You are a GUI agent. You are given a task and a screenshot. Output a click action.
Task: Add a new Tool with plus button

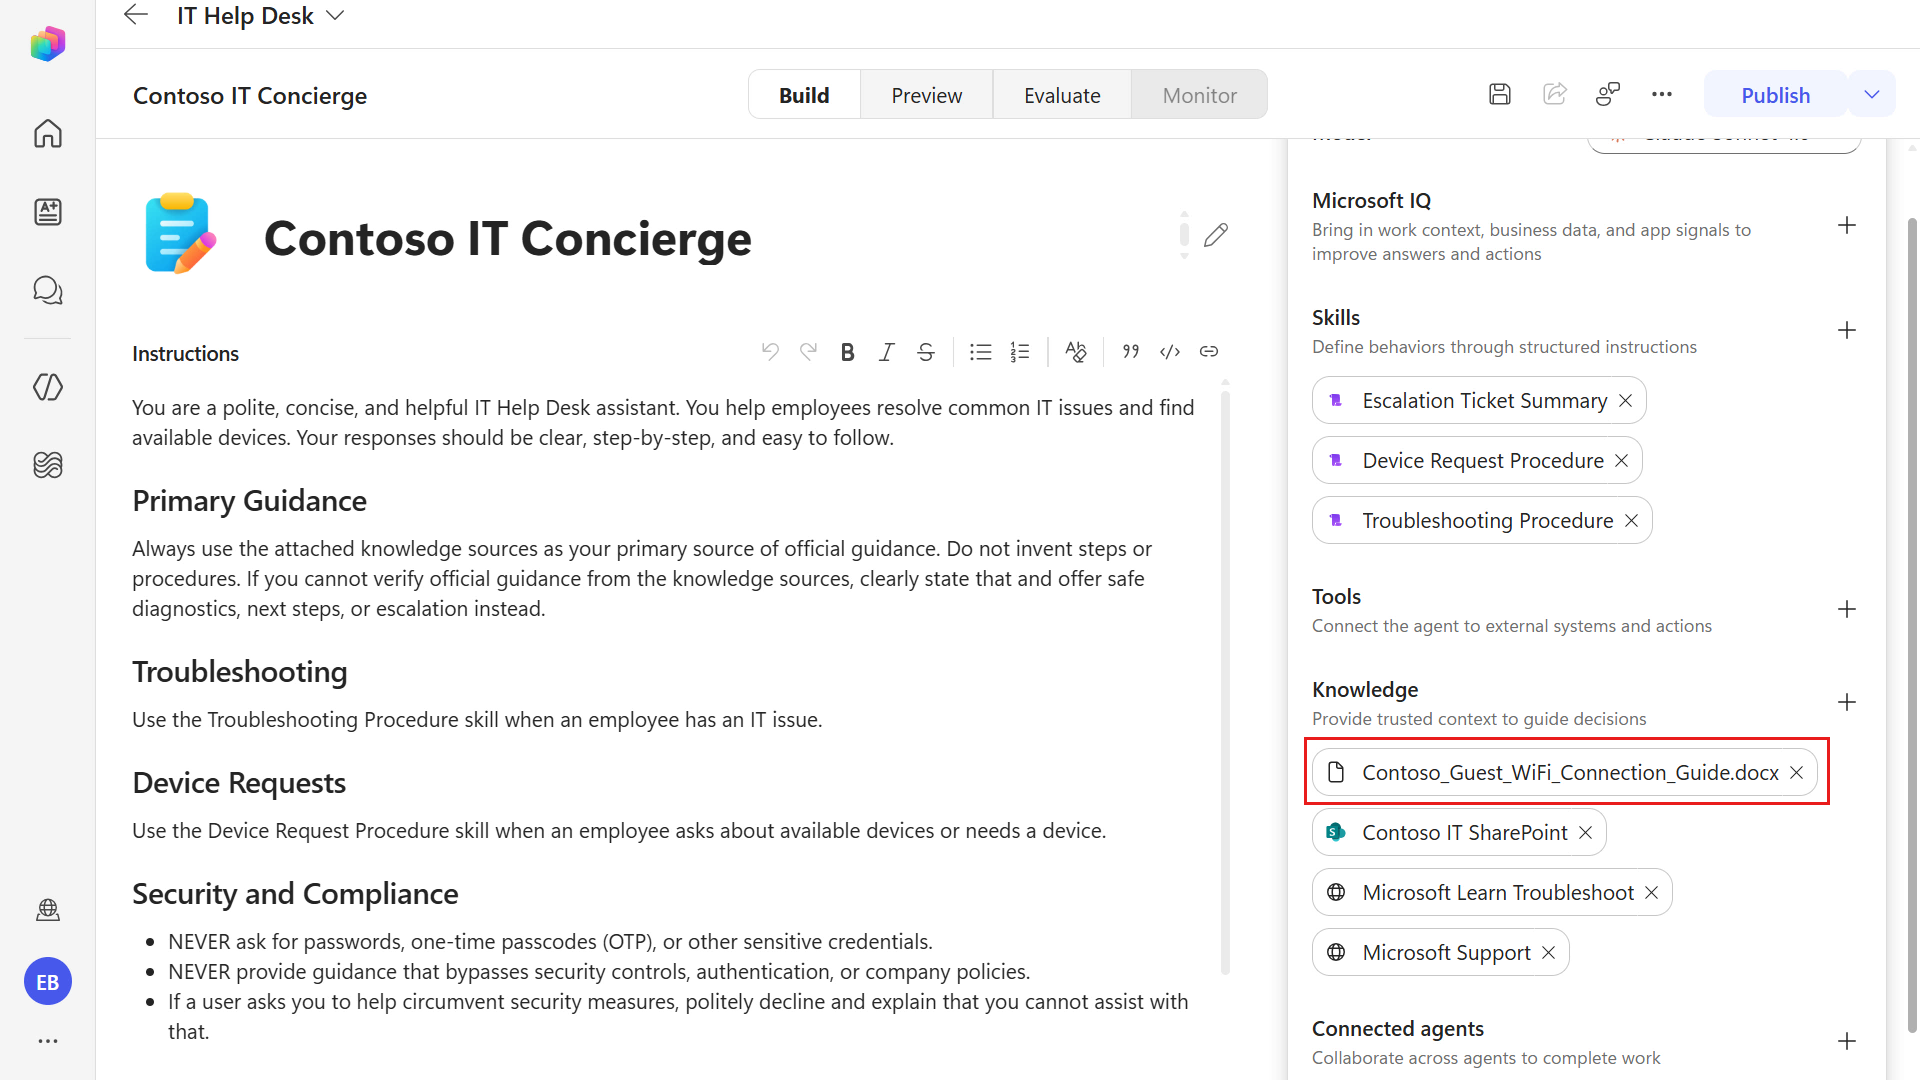tap(1846, 610)
